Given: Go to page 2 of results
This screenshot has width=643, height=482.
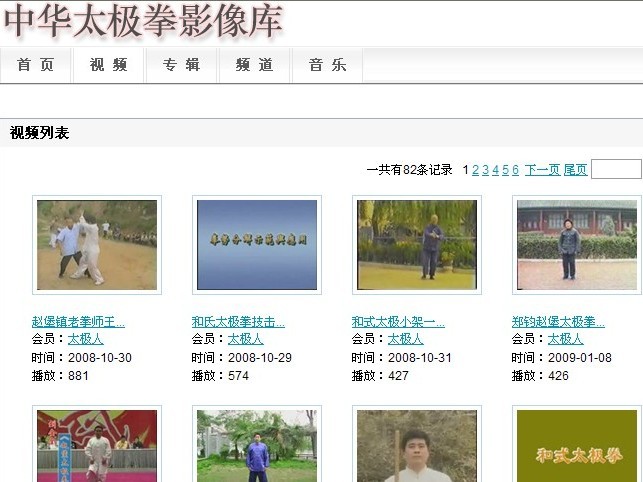Looking at the screenshot, I should coord(476,170).
